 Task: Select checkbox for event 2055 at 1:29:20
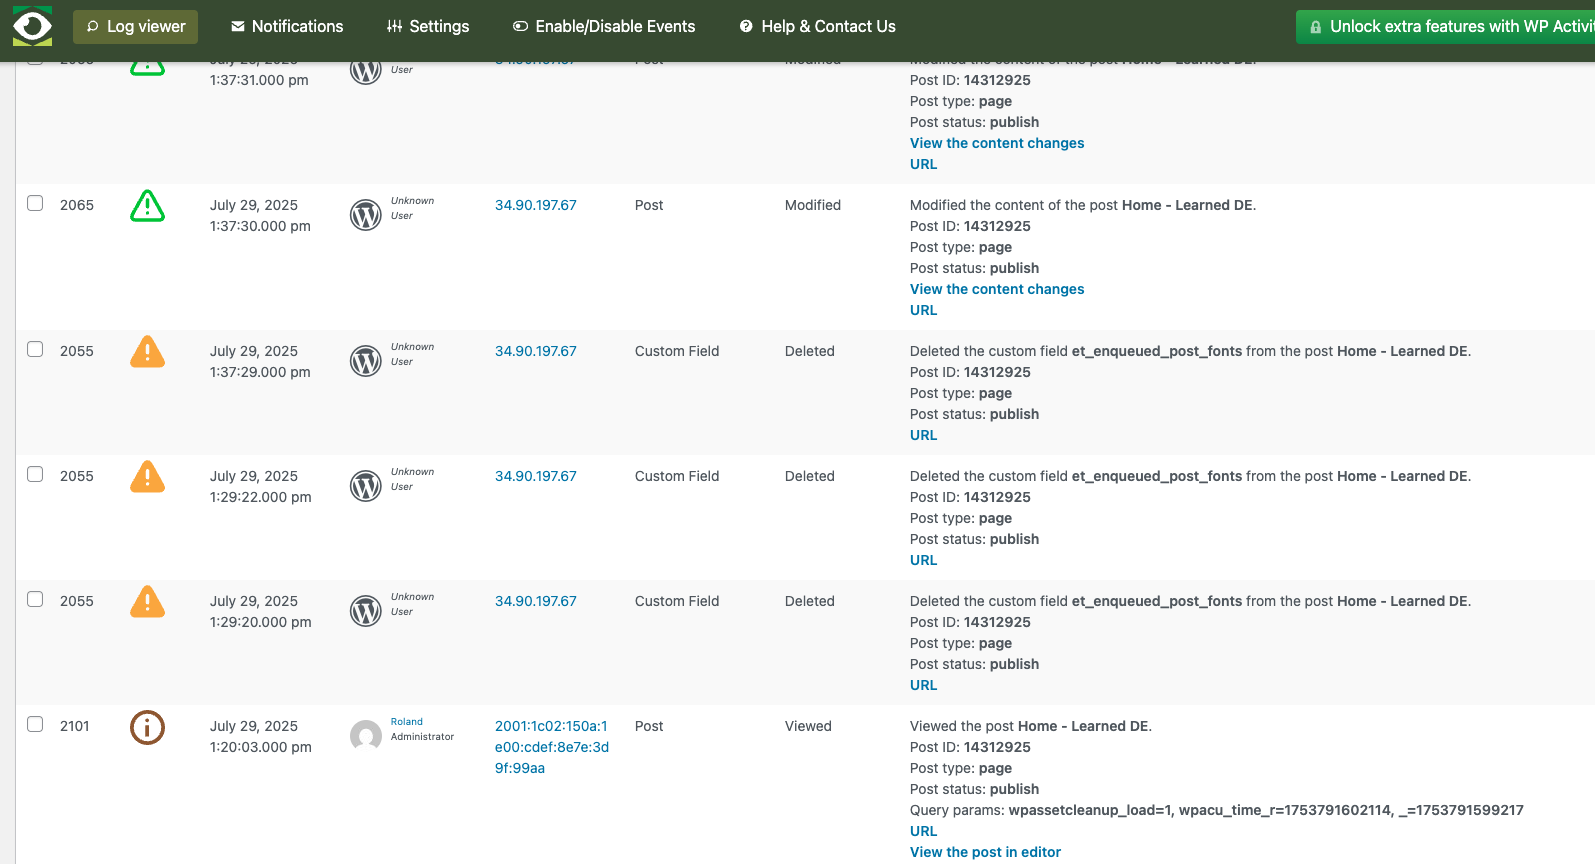35,599
